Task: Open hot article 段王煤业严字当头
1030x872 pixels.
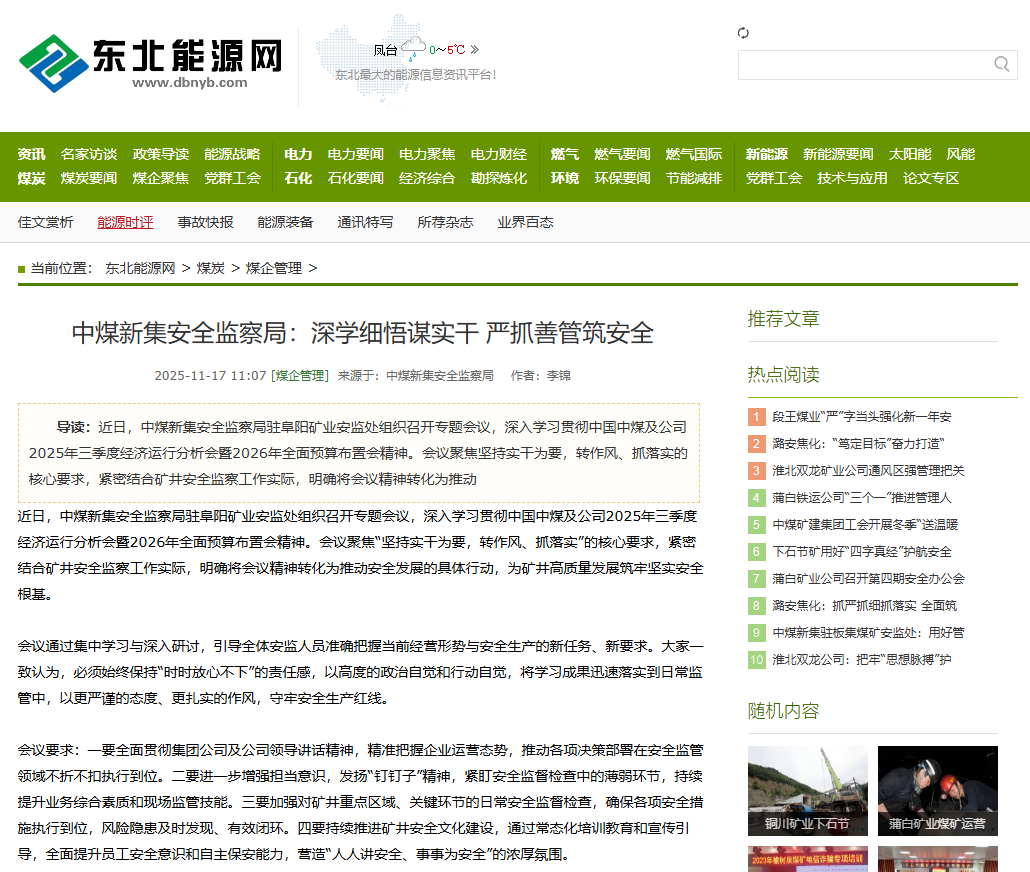Action: (861, 417)
